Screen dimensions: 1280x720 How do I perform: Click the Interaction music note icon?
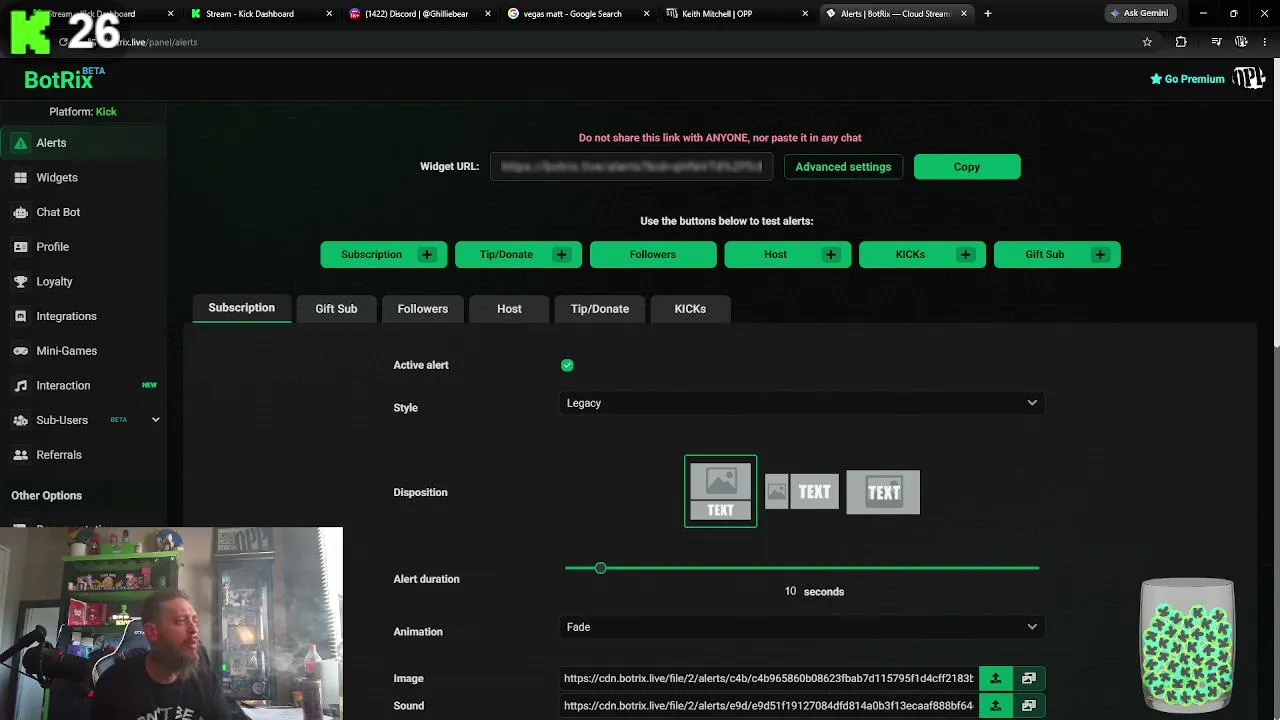[20, 386]
